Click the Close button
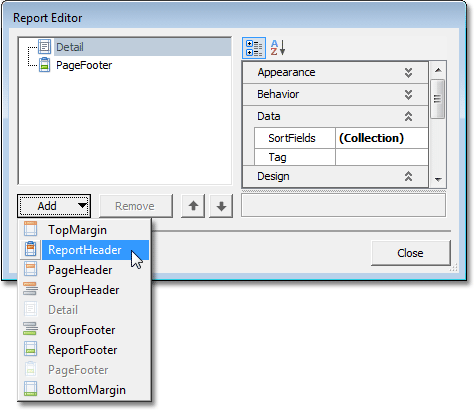 tap(410, 253)
